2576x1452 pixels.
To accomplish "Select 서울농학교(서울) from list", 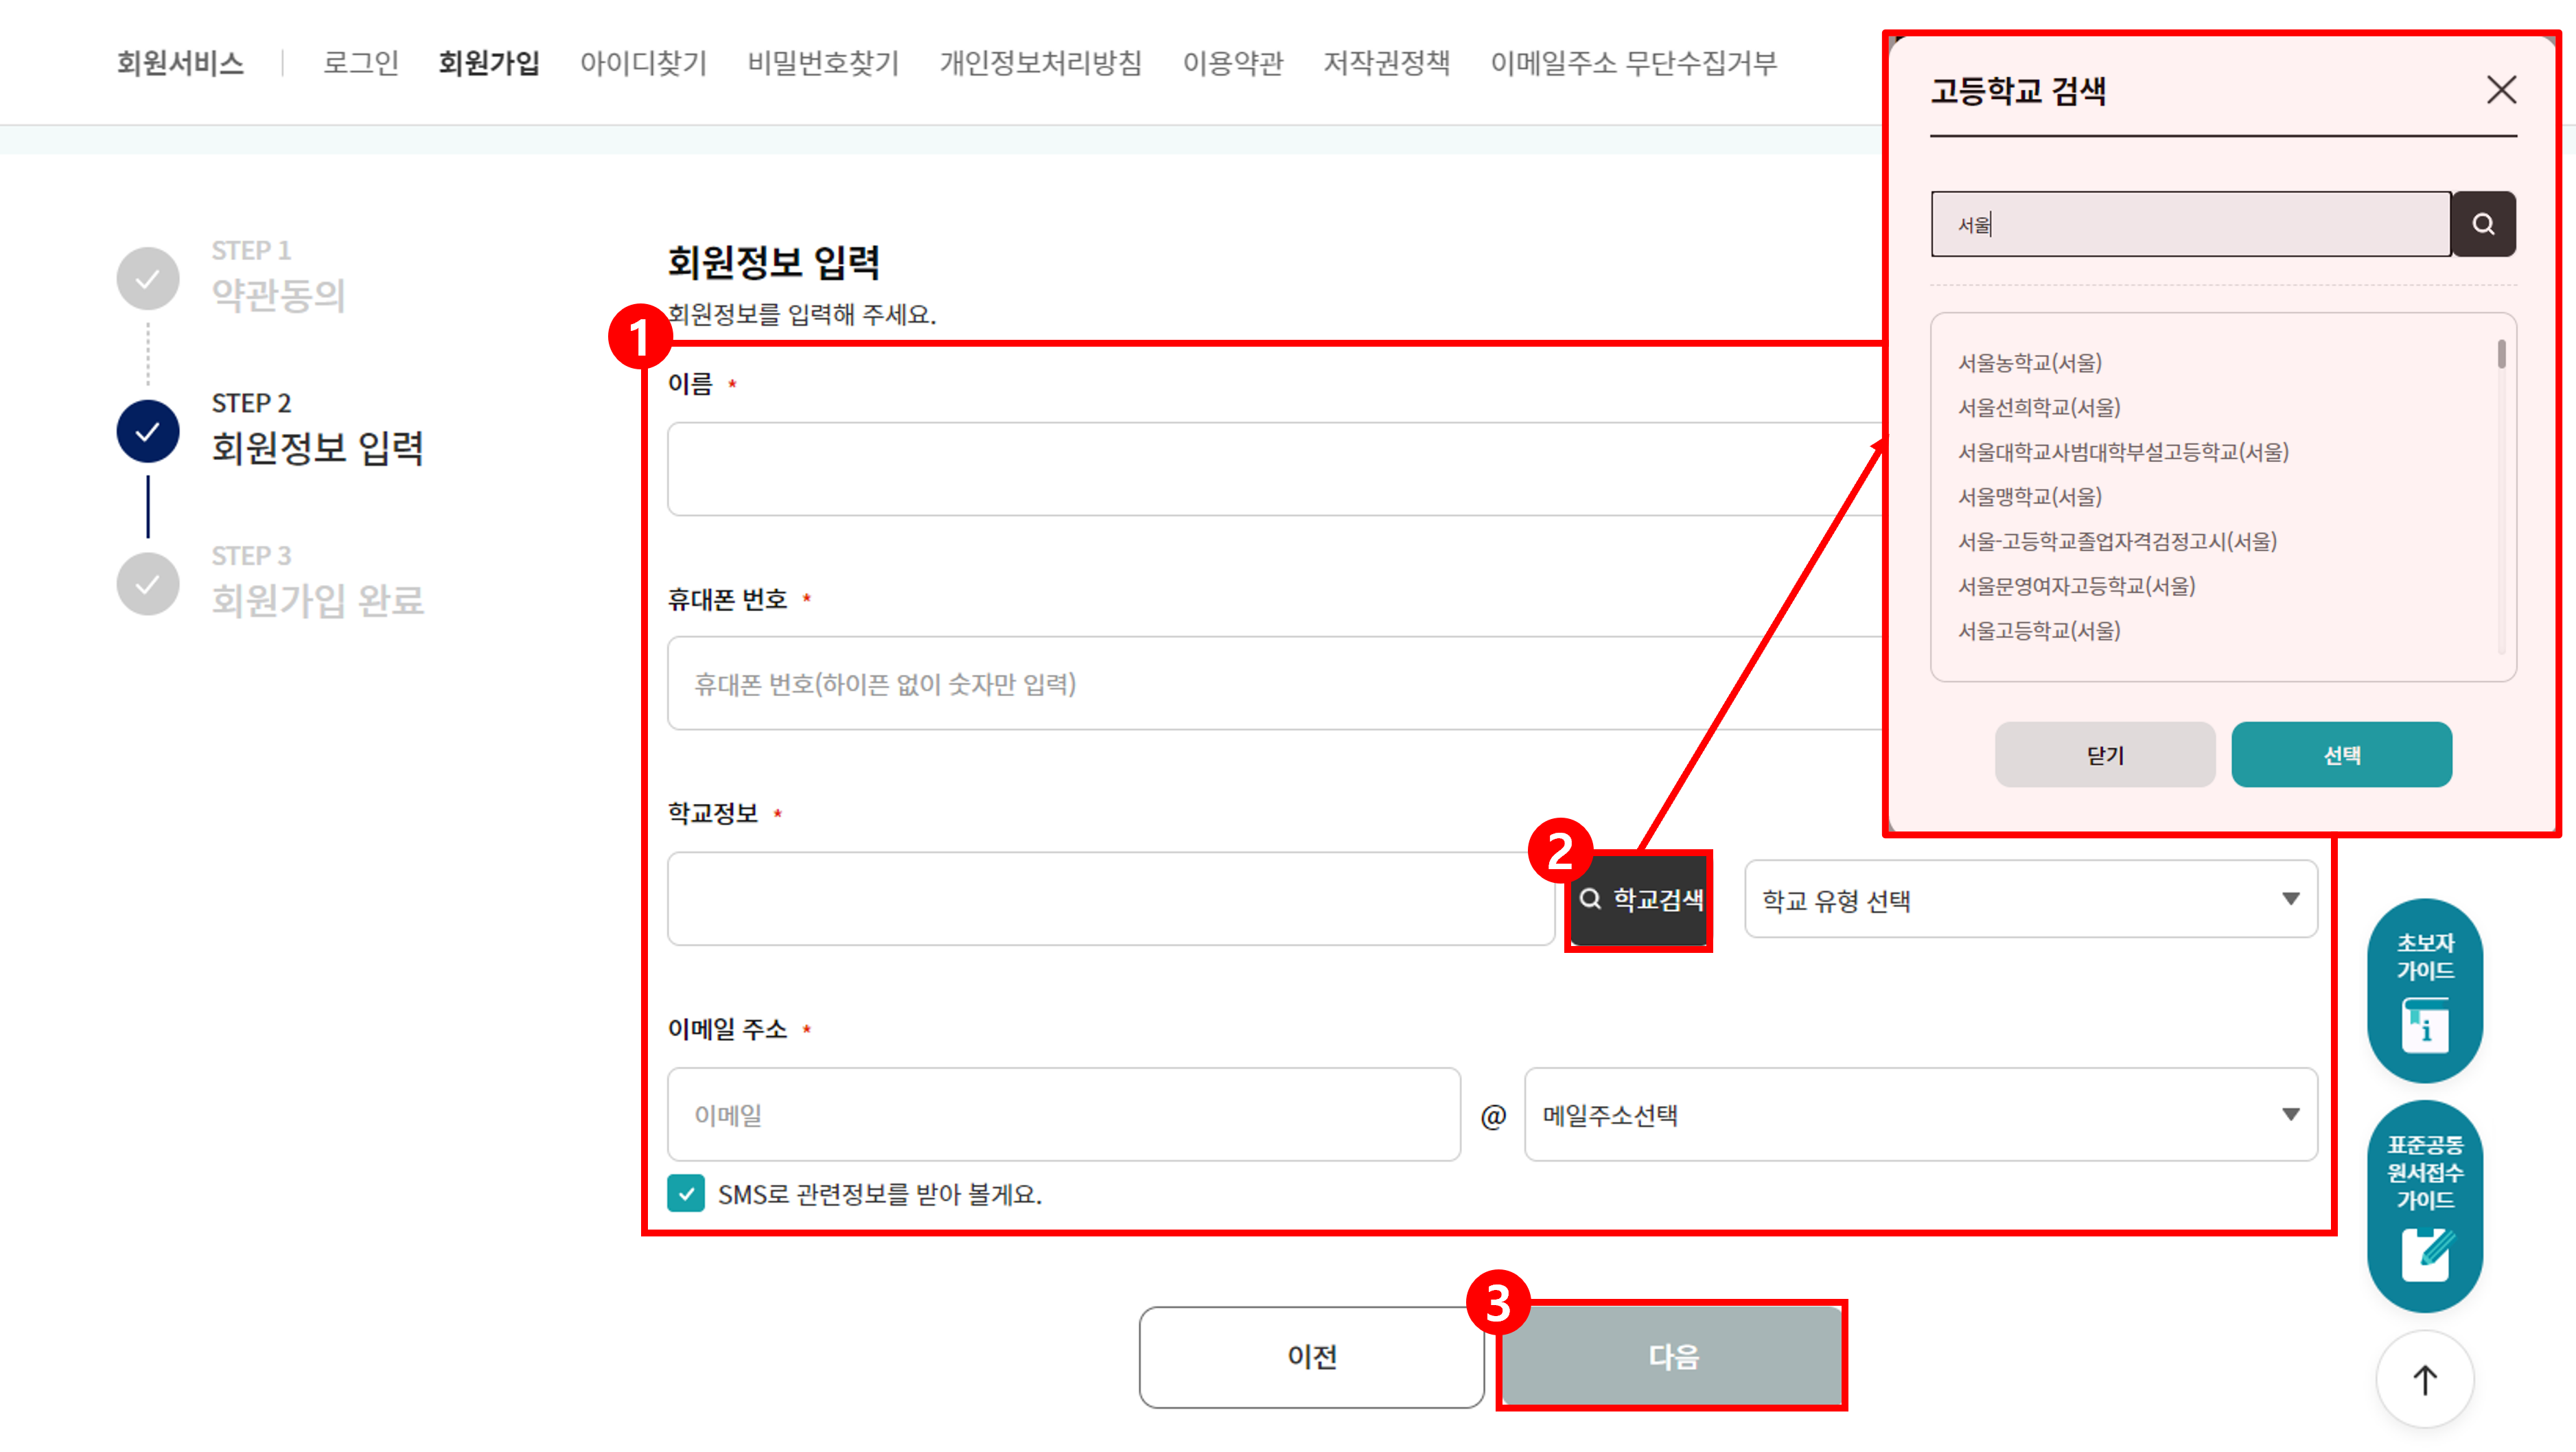I will pos(2030,362).
